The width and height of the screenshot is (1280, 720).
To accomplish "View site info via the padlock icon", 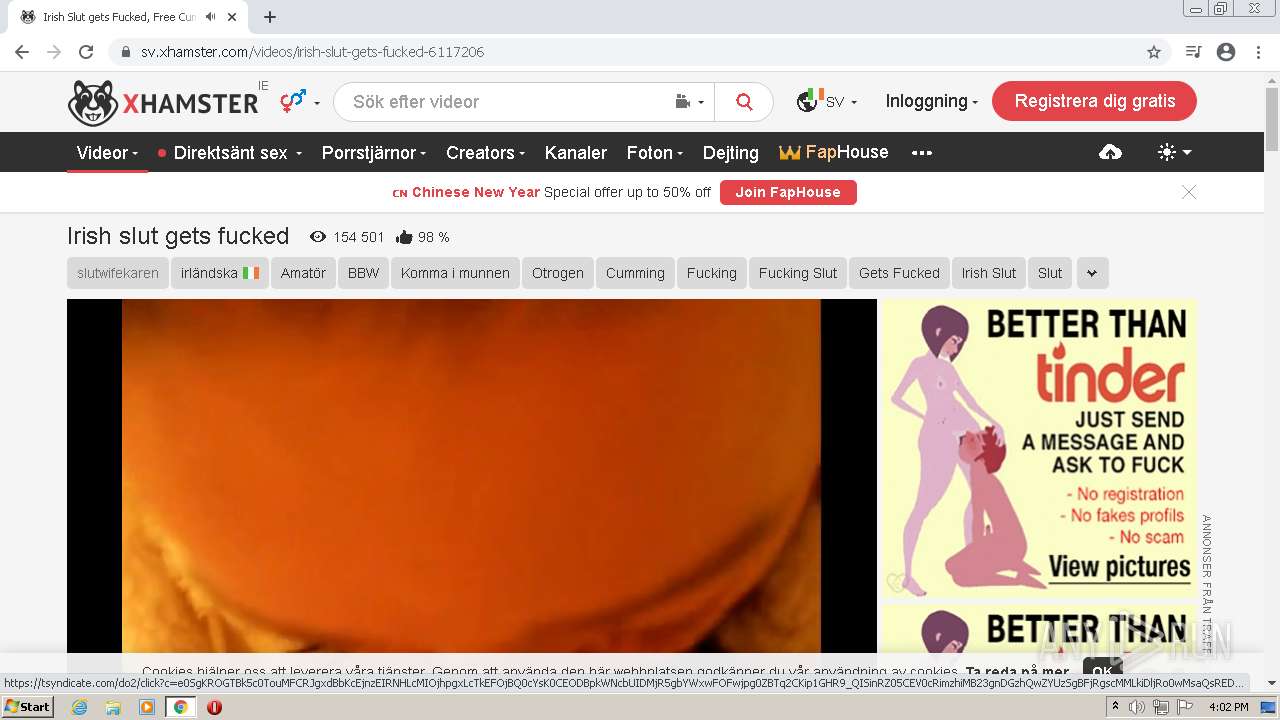I will coord(125,52).
